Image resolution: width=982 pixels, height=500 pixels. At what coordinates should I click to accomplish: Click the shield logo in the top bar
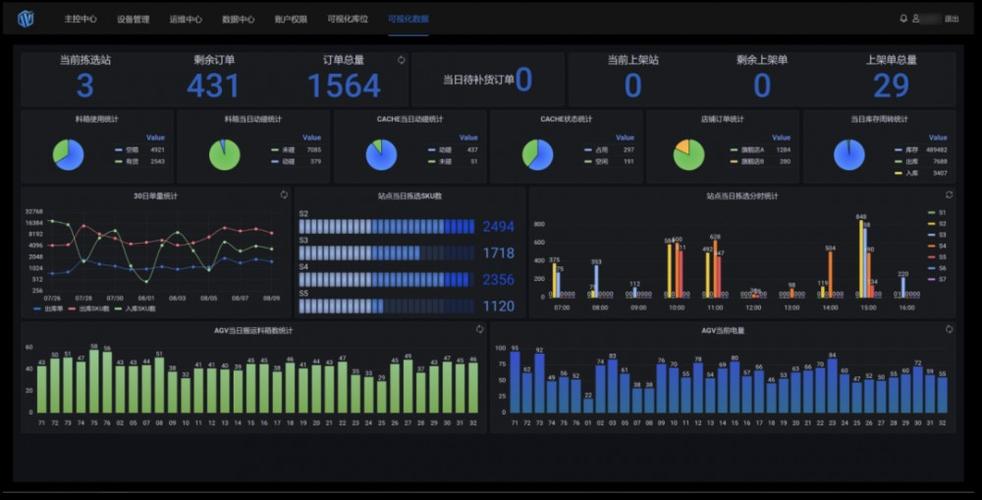(x=26, y=19)
